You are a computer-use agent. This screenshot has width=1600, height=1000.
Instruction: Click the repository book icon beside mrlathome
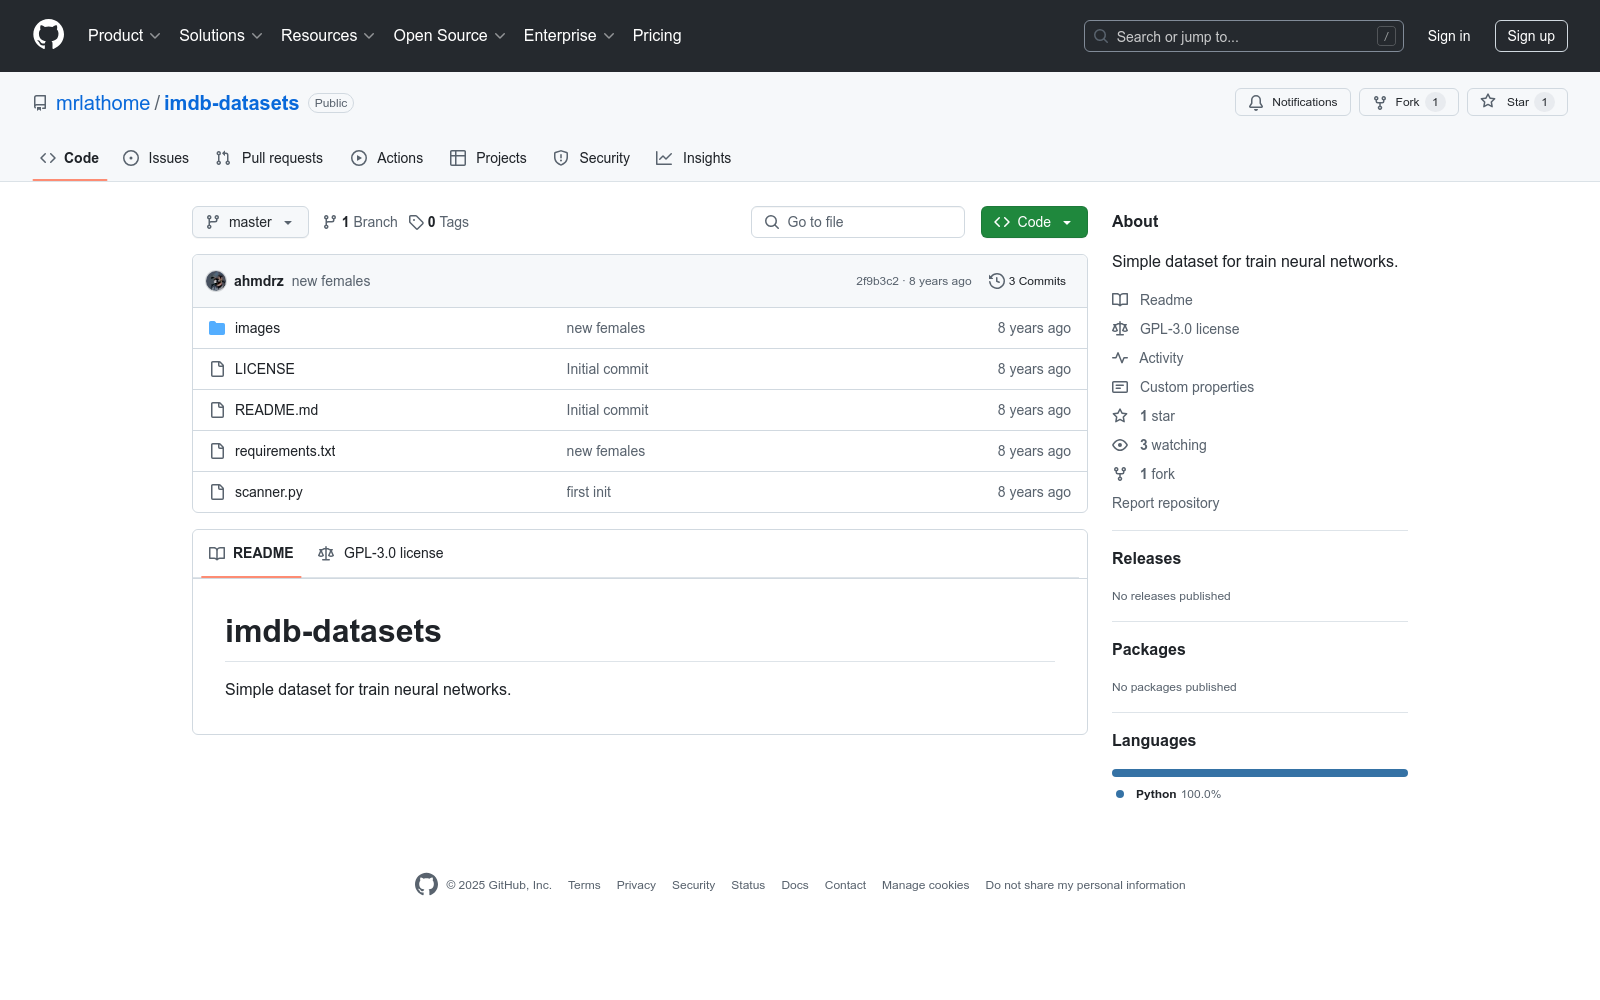(x=40, y=103)
